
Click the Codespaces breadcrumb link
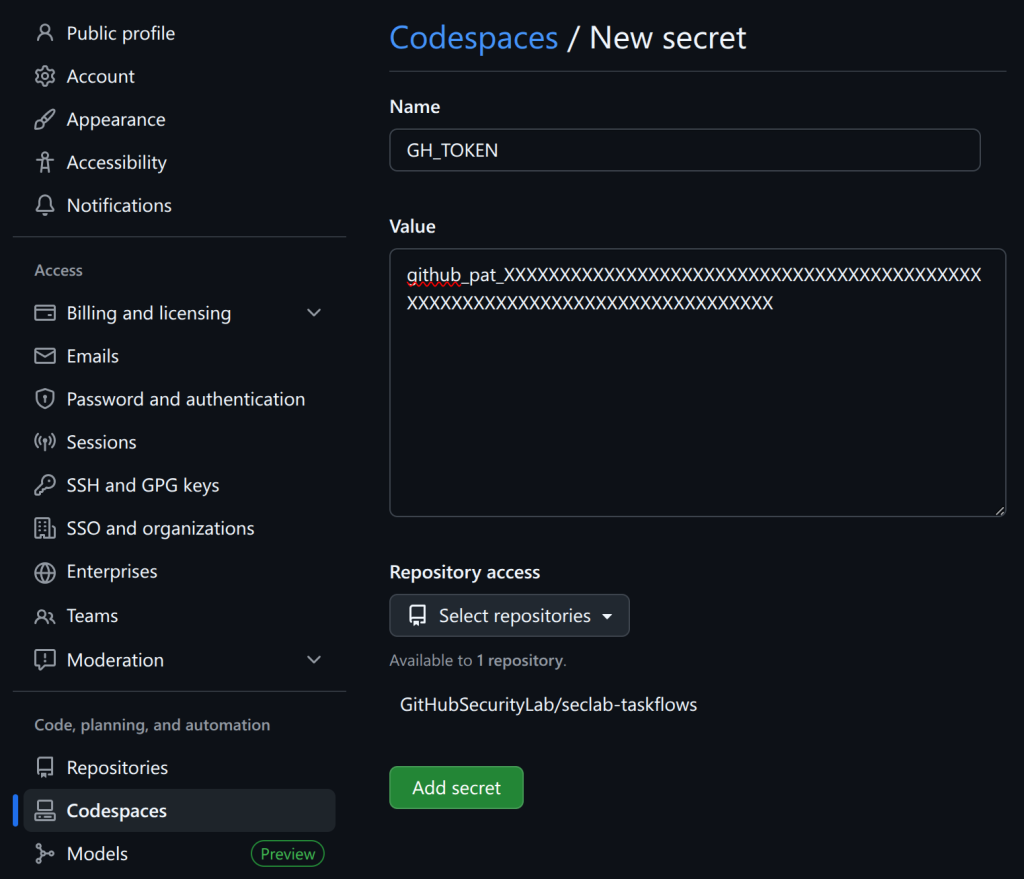click(474, 37)
